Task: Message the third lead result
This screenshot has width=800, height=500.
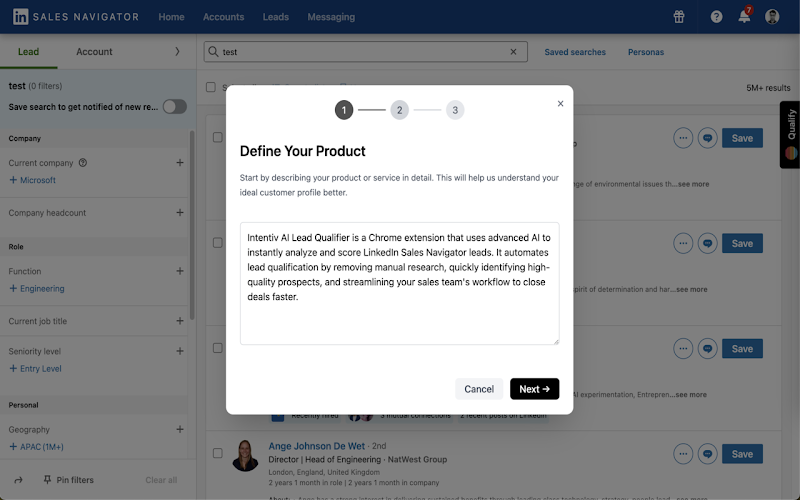Action: pos(708,348)
